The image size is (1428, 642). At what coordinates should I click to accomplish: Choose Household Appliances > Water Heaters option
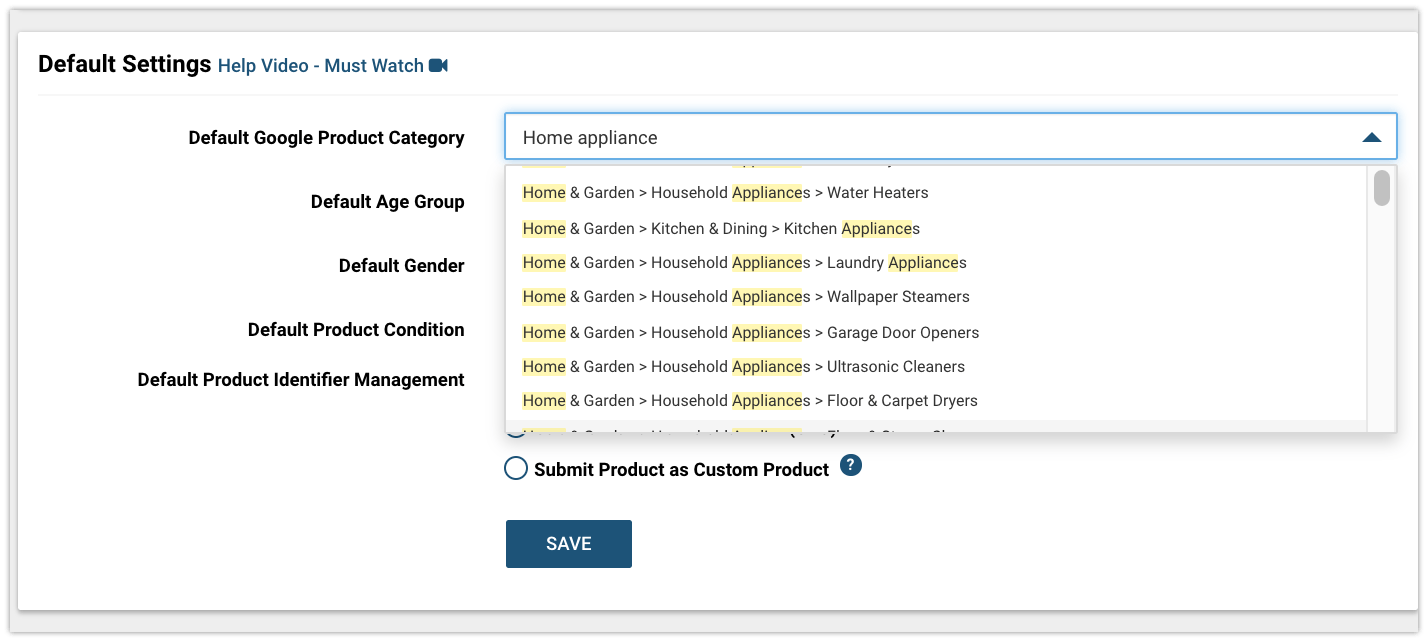pyautogui.click(x=936, y=193)
